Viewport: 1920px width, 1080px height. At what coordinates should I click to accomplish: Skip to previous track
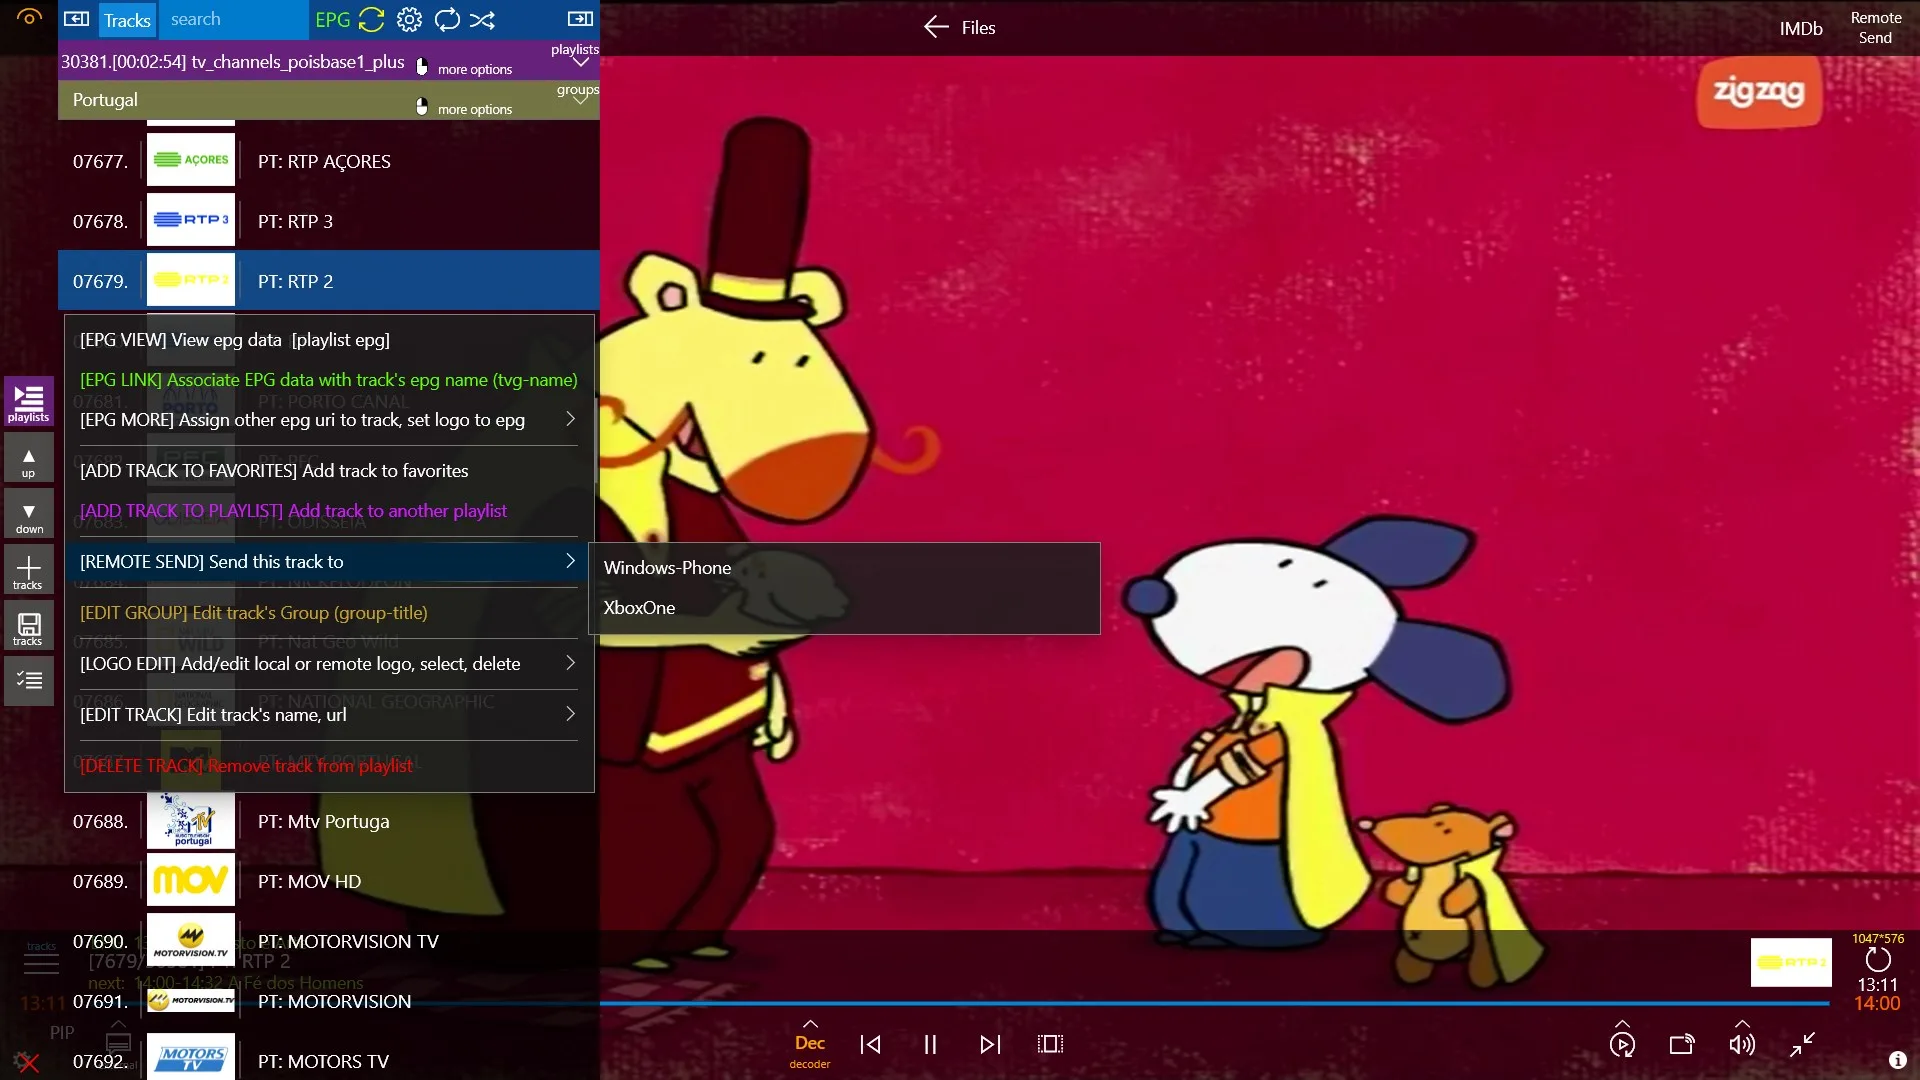870,1044
